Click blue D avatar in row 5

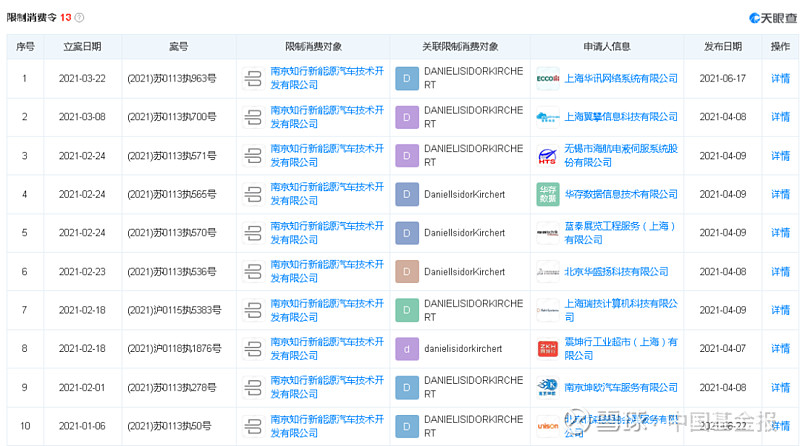tap(407, 233)
